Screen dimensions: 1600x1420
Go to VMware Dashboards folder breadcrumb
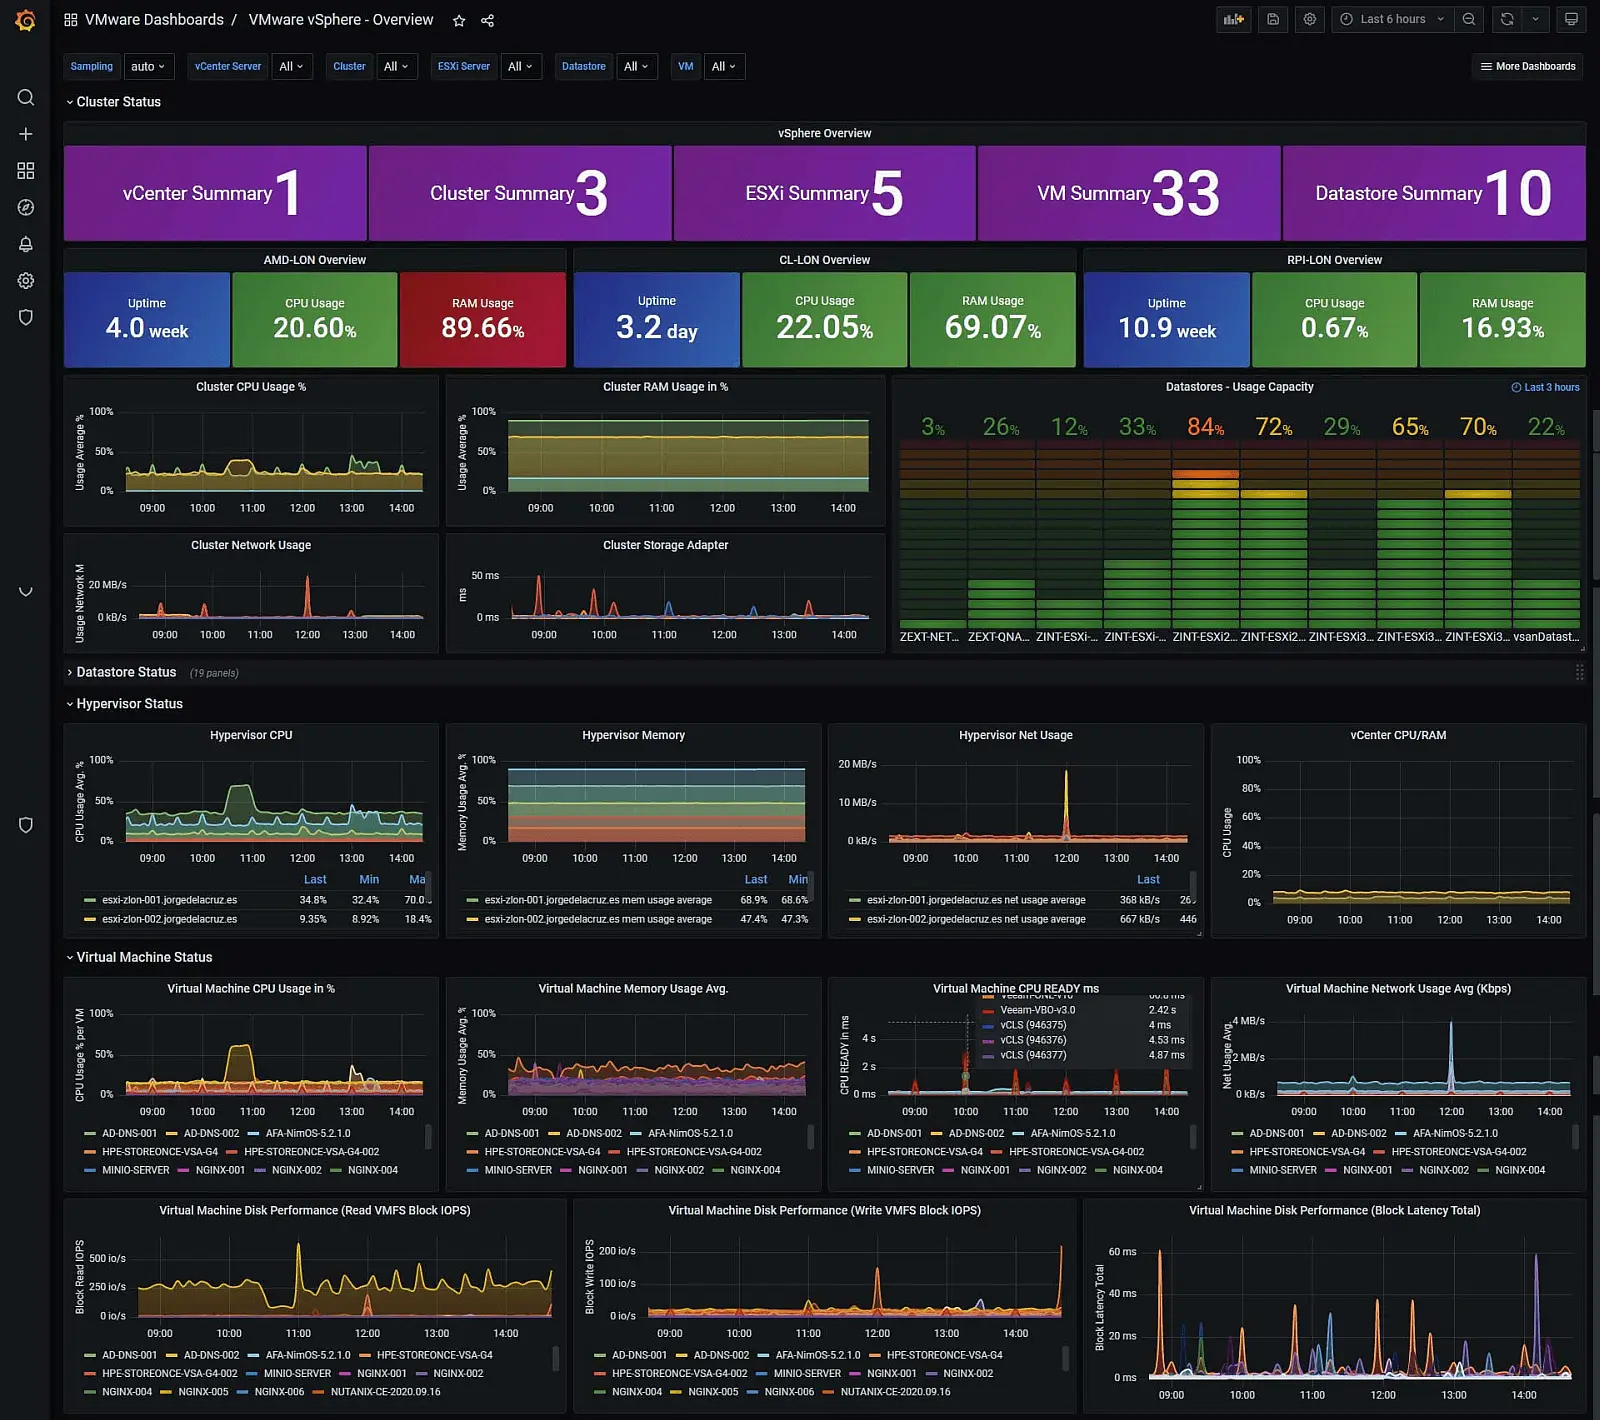click(x=154, y=20)
